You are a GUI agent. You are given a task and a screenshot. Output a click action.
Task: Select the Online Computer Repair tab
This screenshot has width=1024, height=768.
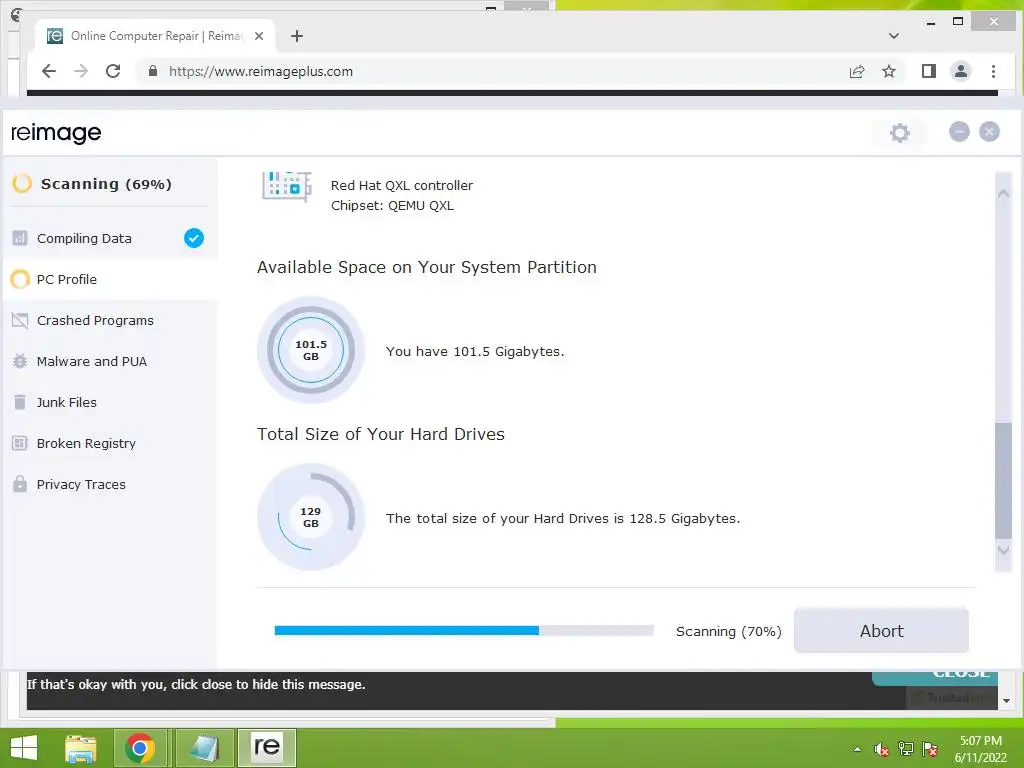pos(155,36)
